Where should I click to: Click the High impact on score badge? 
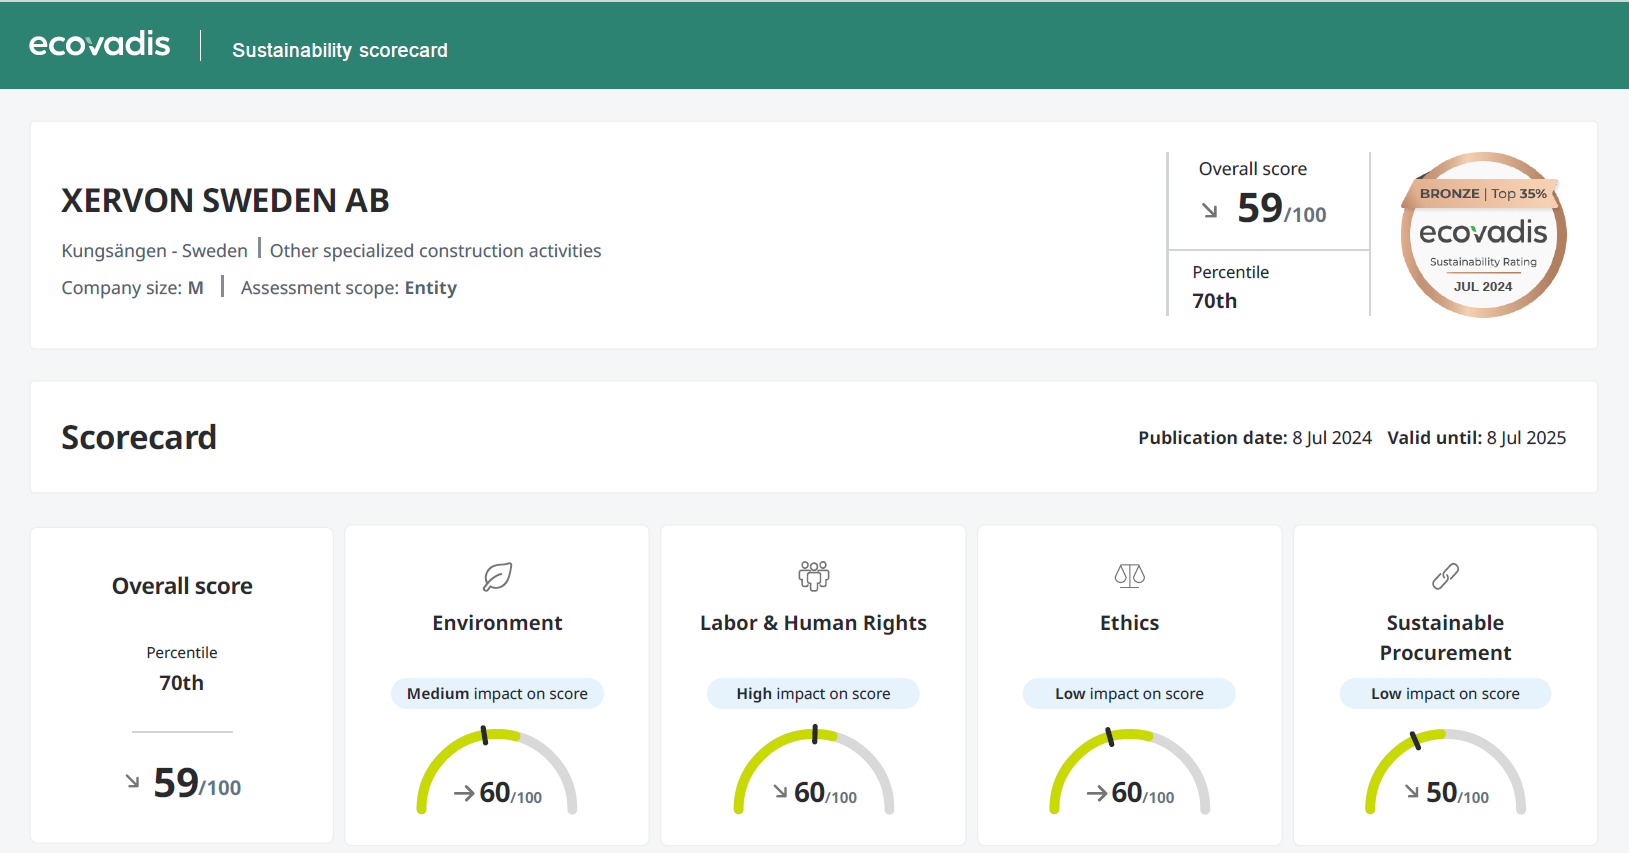click(x=813, y=694)
